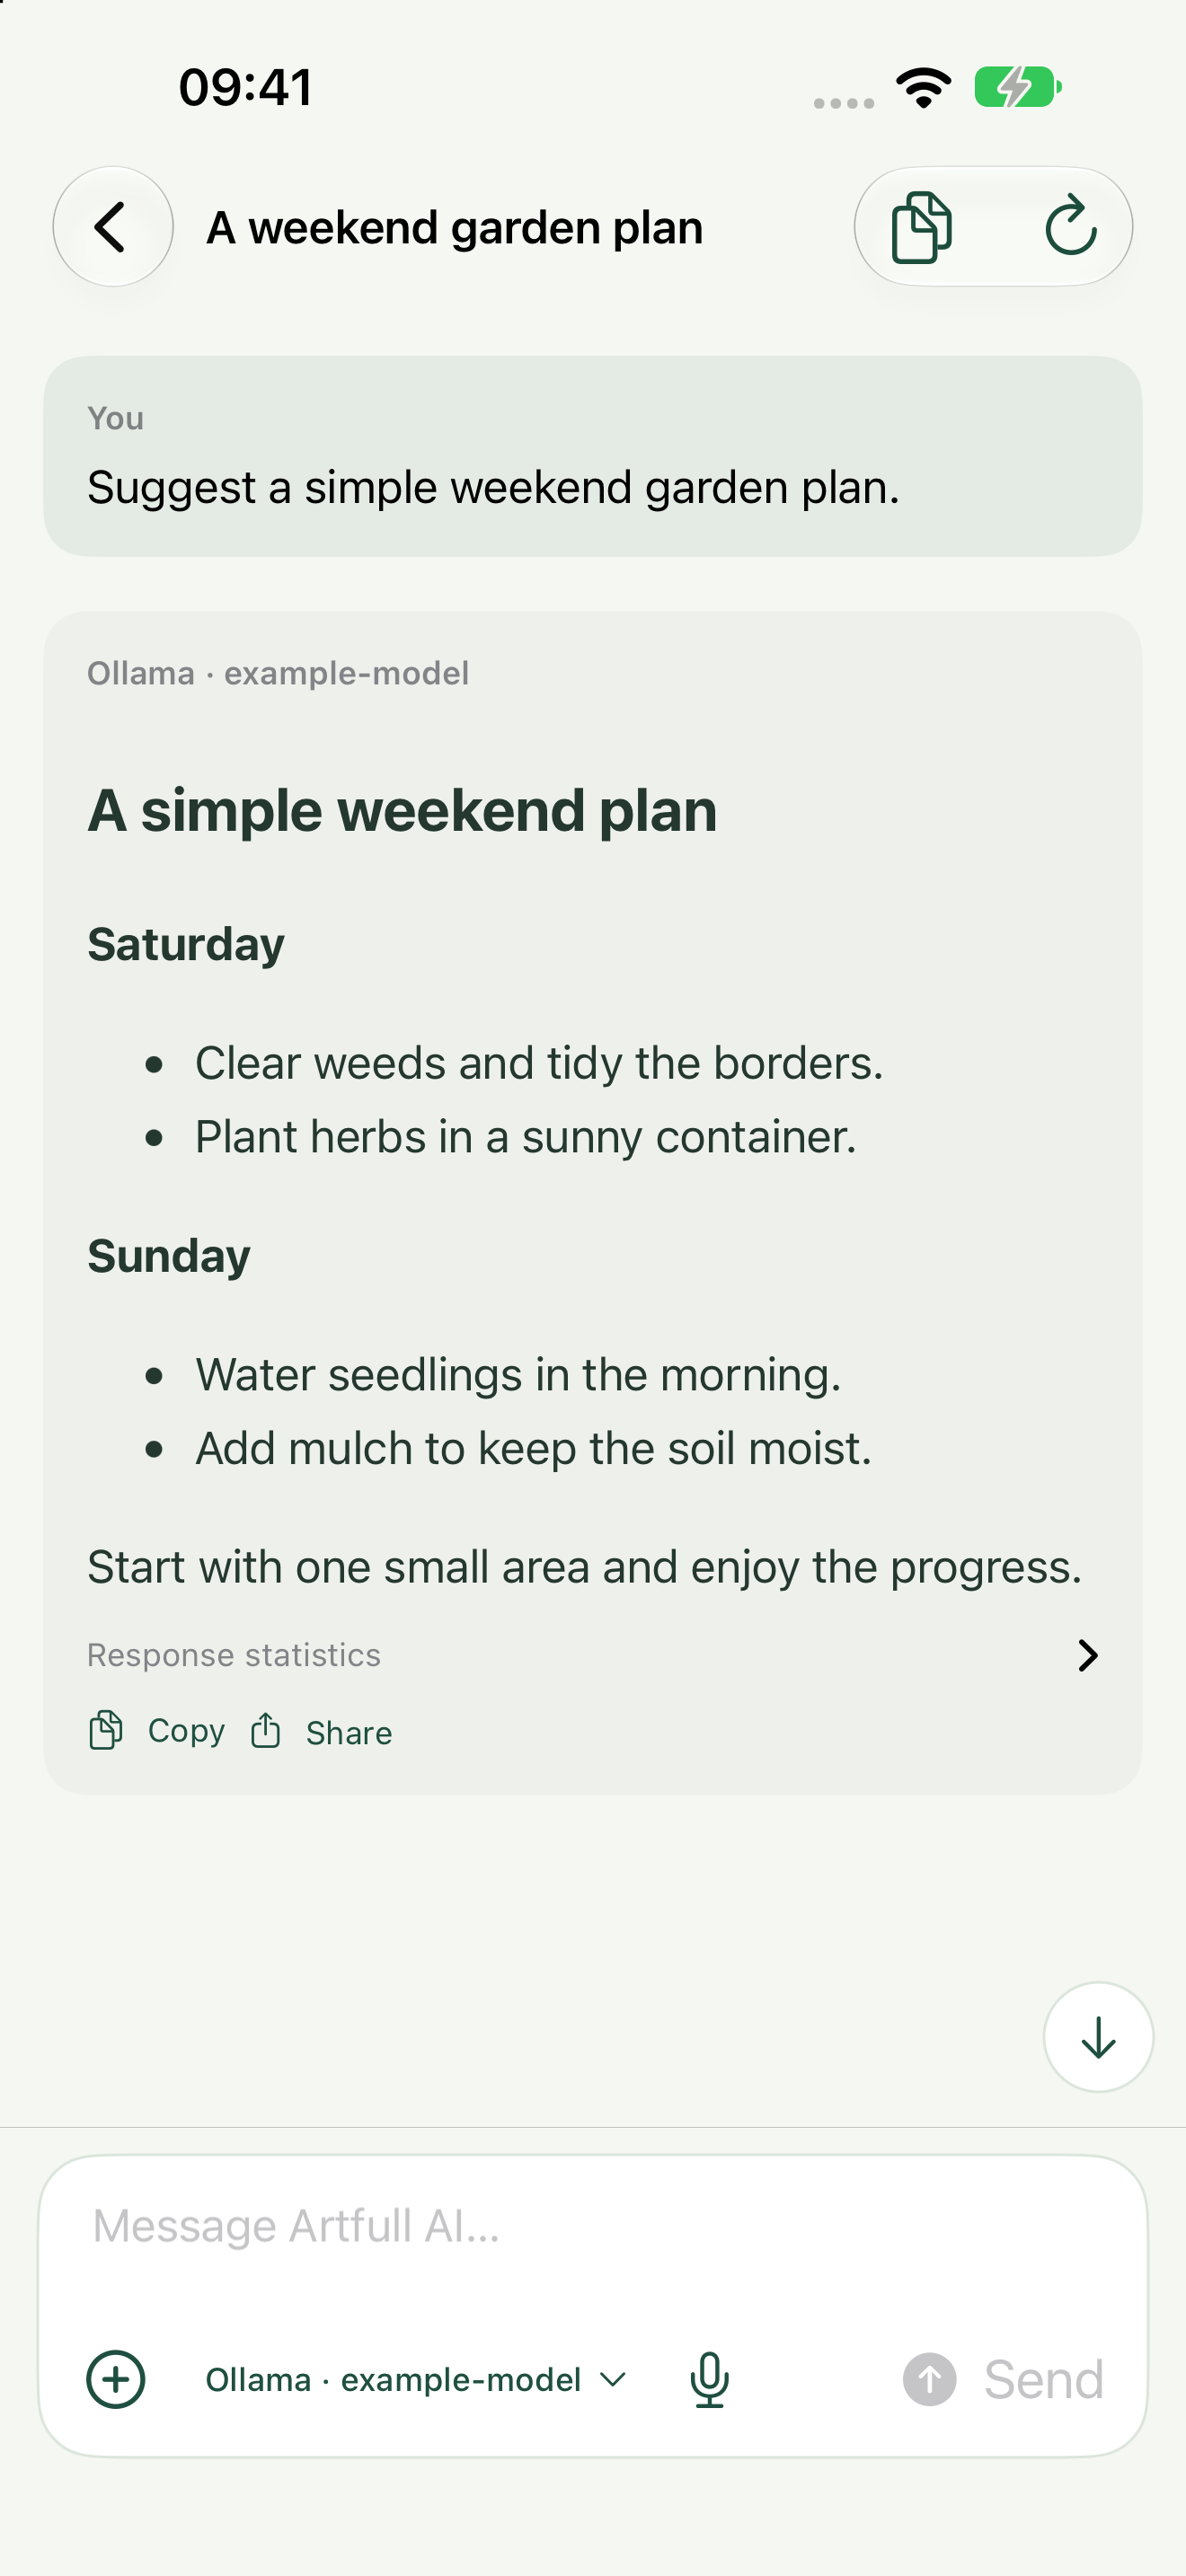Start voice input with the microphone icon
This screenshot has width=1186, height=2576.
709,2379
